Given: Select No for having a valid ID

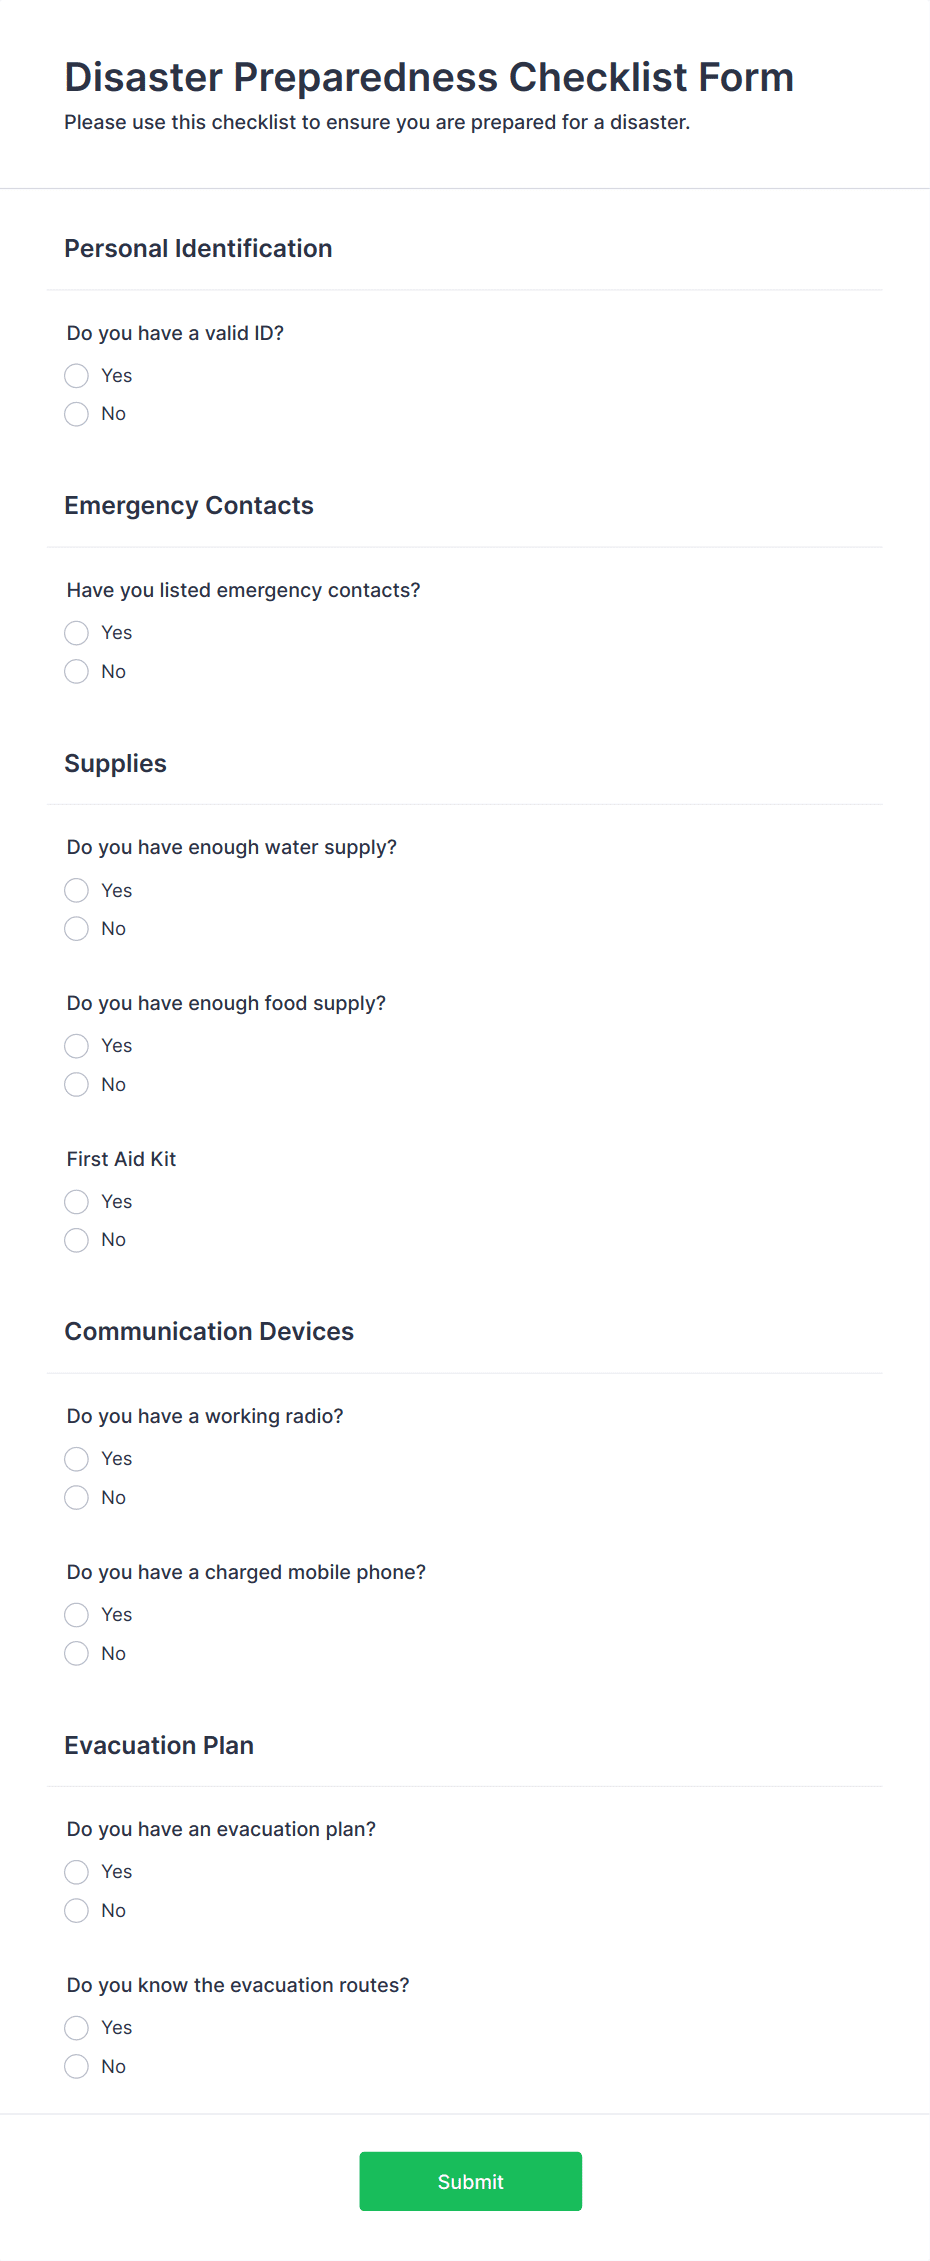Looking at the screenshot, I should (x=77, y=414).
